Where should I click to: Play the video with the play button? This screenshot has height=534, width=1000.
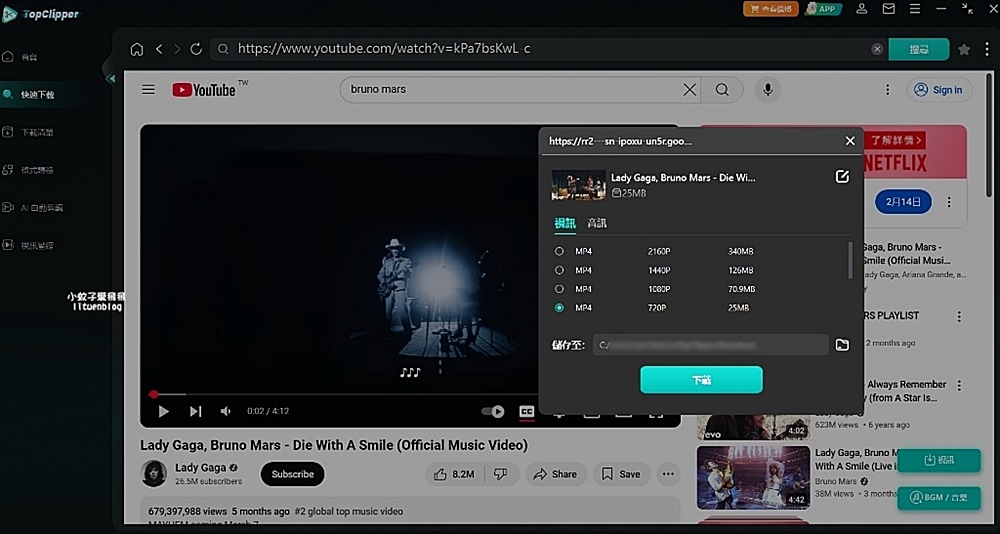pos(163,412)
